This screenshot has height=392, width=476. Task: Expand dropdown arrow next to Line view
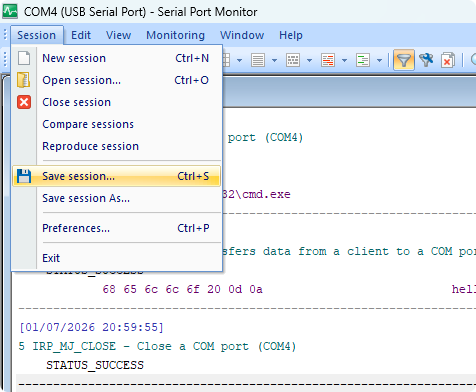274,60
